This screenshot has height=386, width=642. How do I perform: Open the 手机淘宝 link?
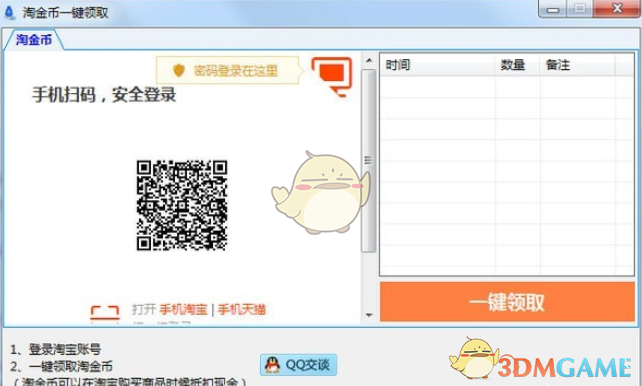point(183,309)
